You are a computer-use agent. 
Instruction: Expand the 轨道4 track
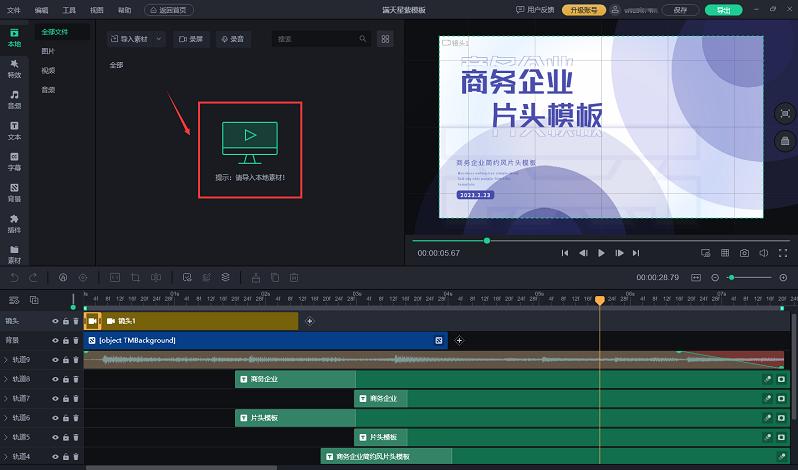pyautogui.click(x=6, y=456)
